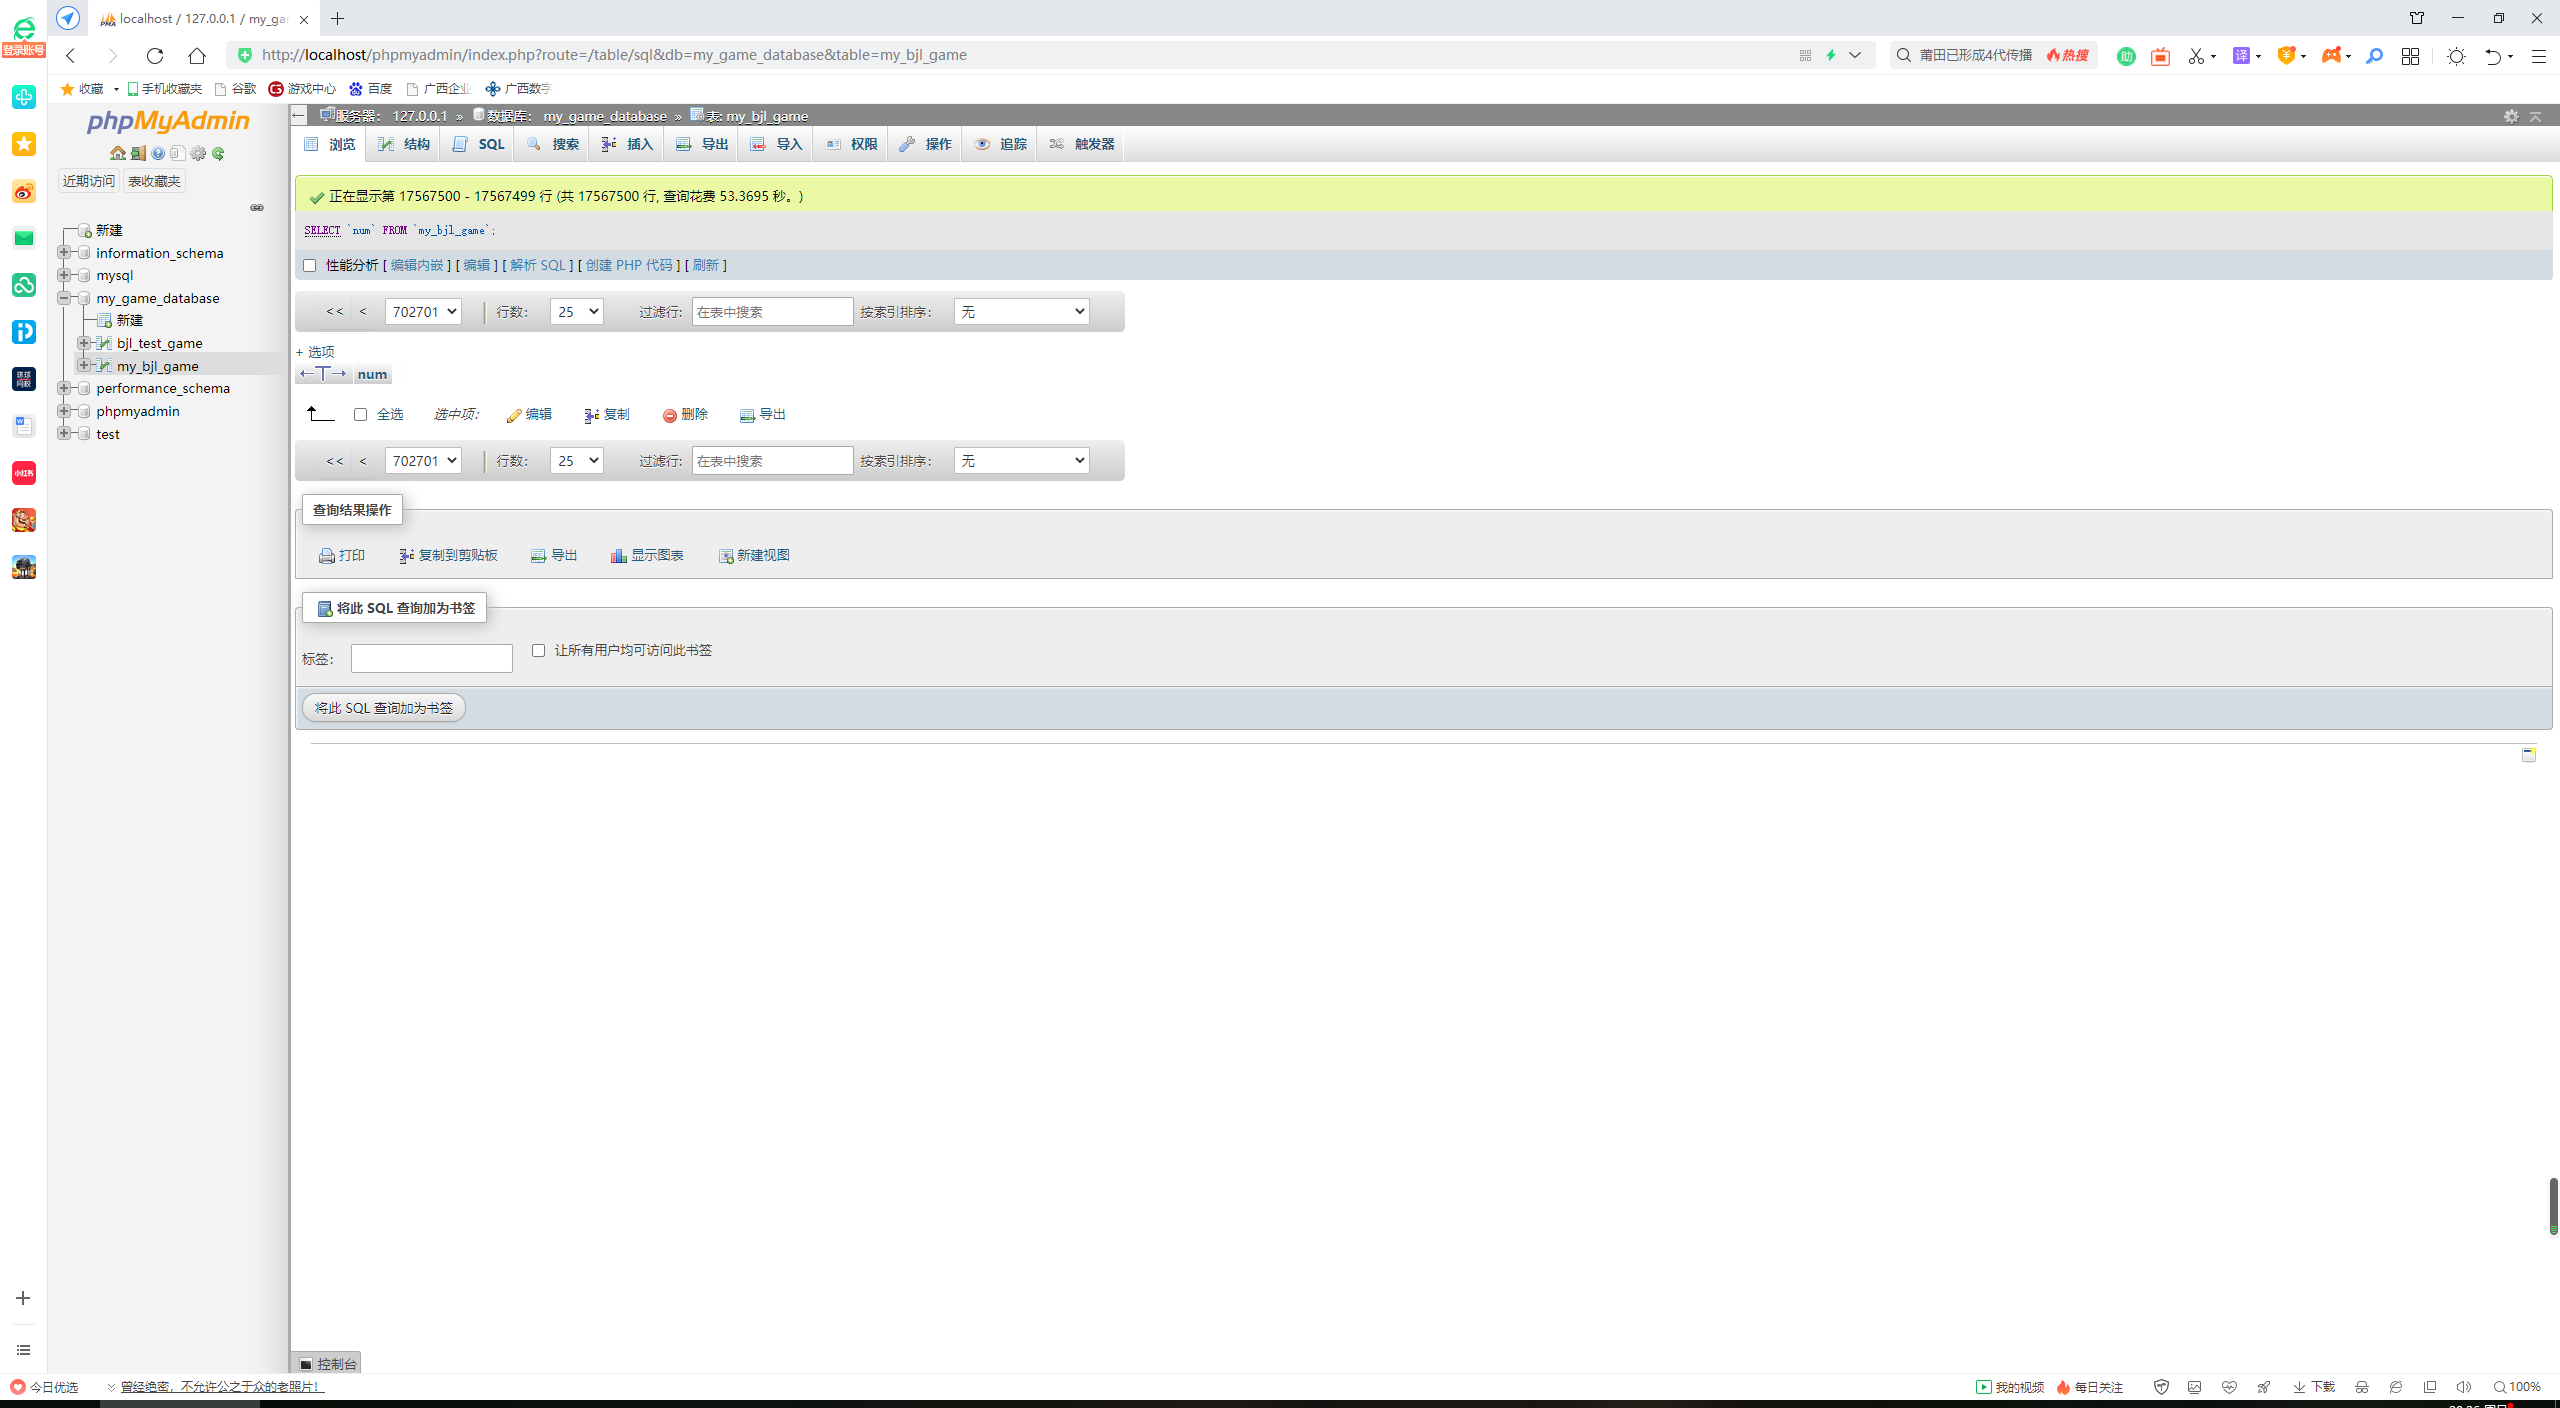Image resolution: width=2560 pixels, height=1408 pixels.
Task: Click the browser screenshot scissors icon
Action: (x=2196, y=56)
